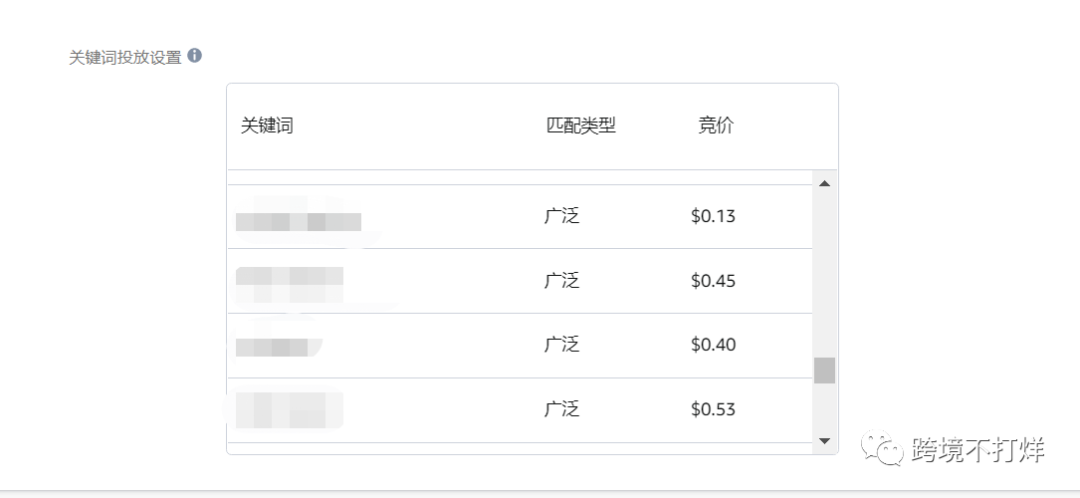Click the keyword list scrollbar thumb
Viewport: 1080px width, 498px height.
(x=824, y=371)
